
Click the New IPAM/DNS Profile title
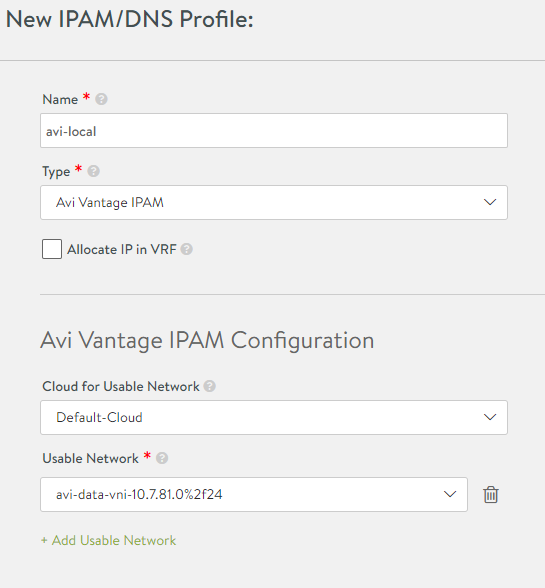pos(130,19)
